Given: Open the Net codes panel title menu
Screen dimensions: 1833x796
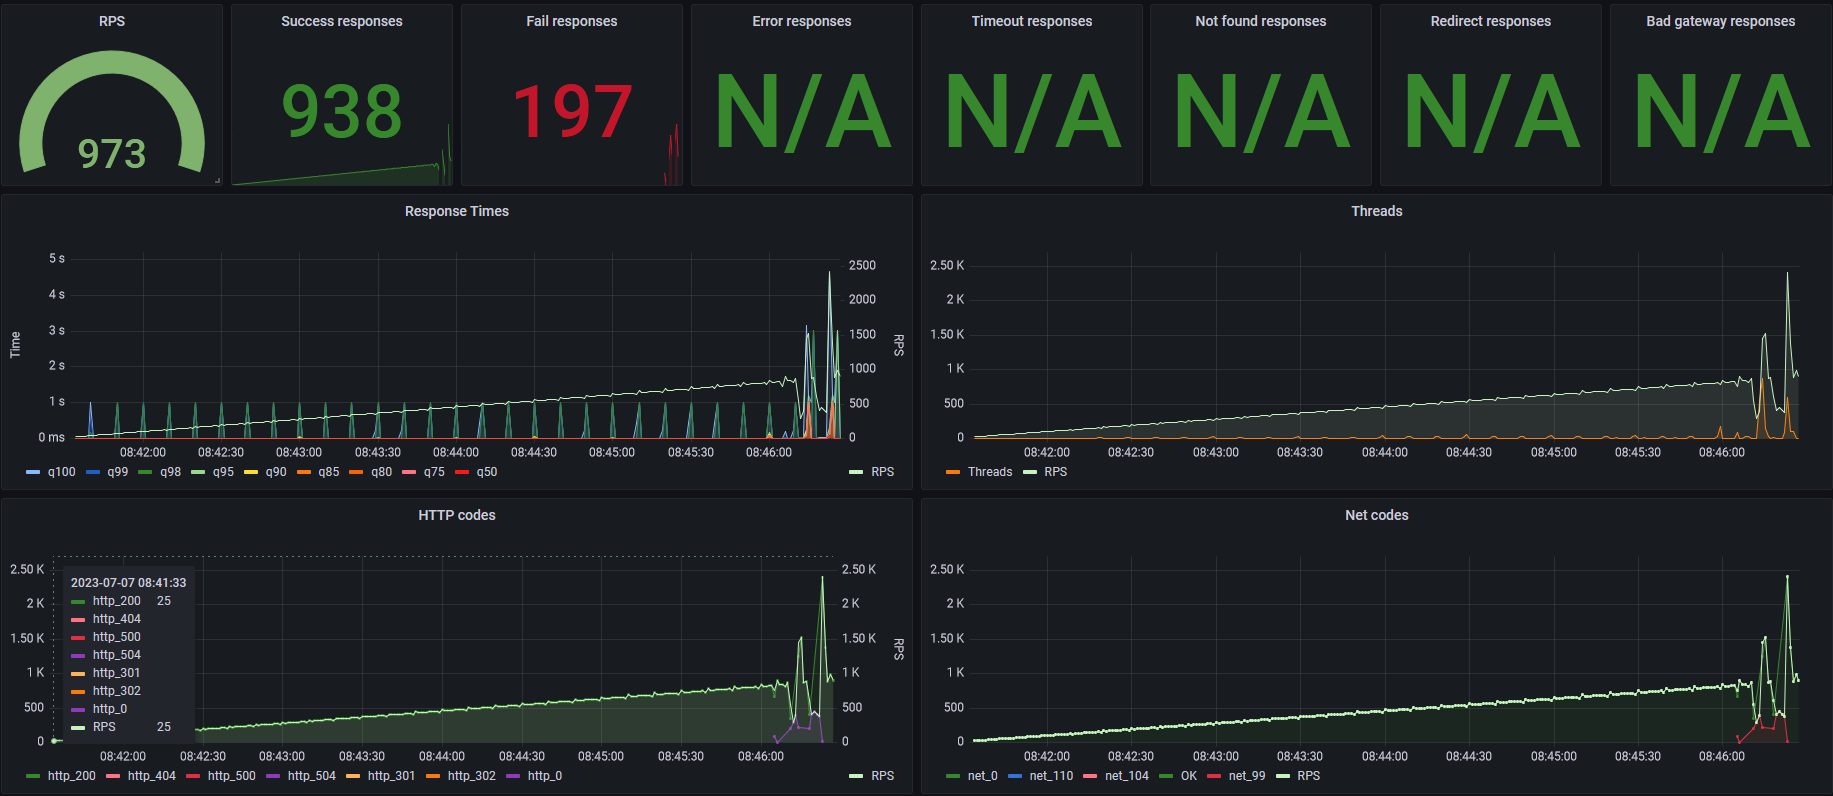Looking at the screenshot, I should pyautogui.click(x=1377, y=515).
